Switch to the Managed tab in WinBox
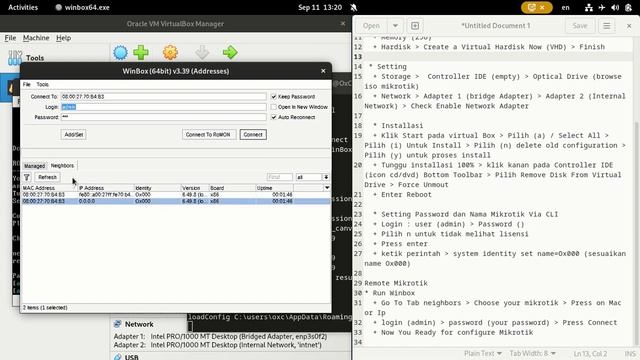Viewport: 640px width, 360px height. pyautogui.click(x=34, y=166)
